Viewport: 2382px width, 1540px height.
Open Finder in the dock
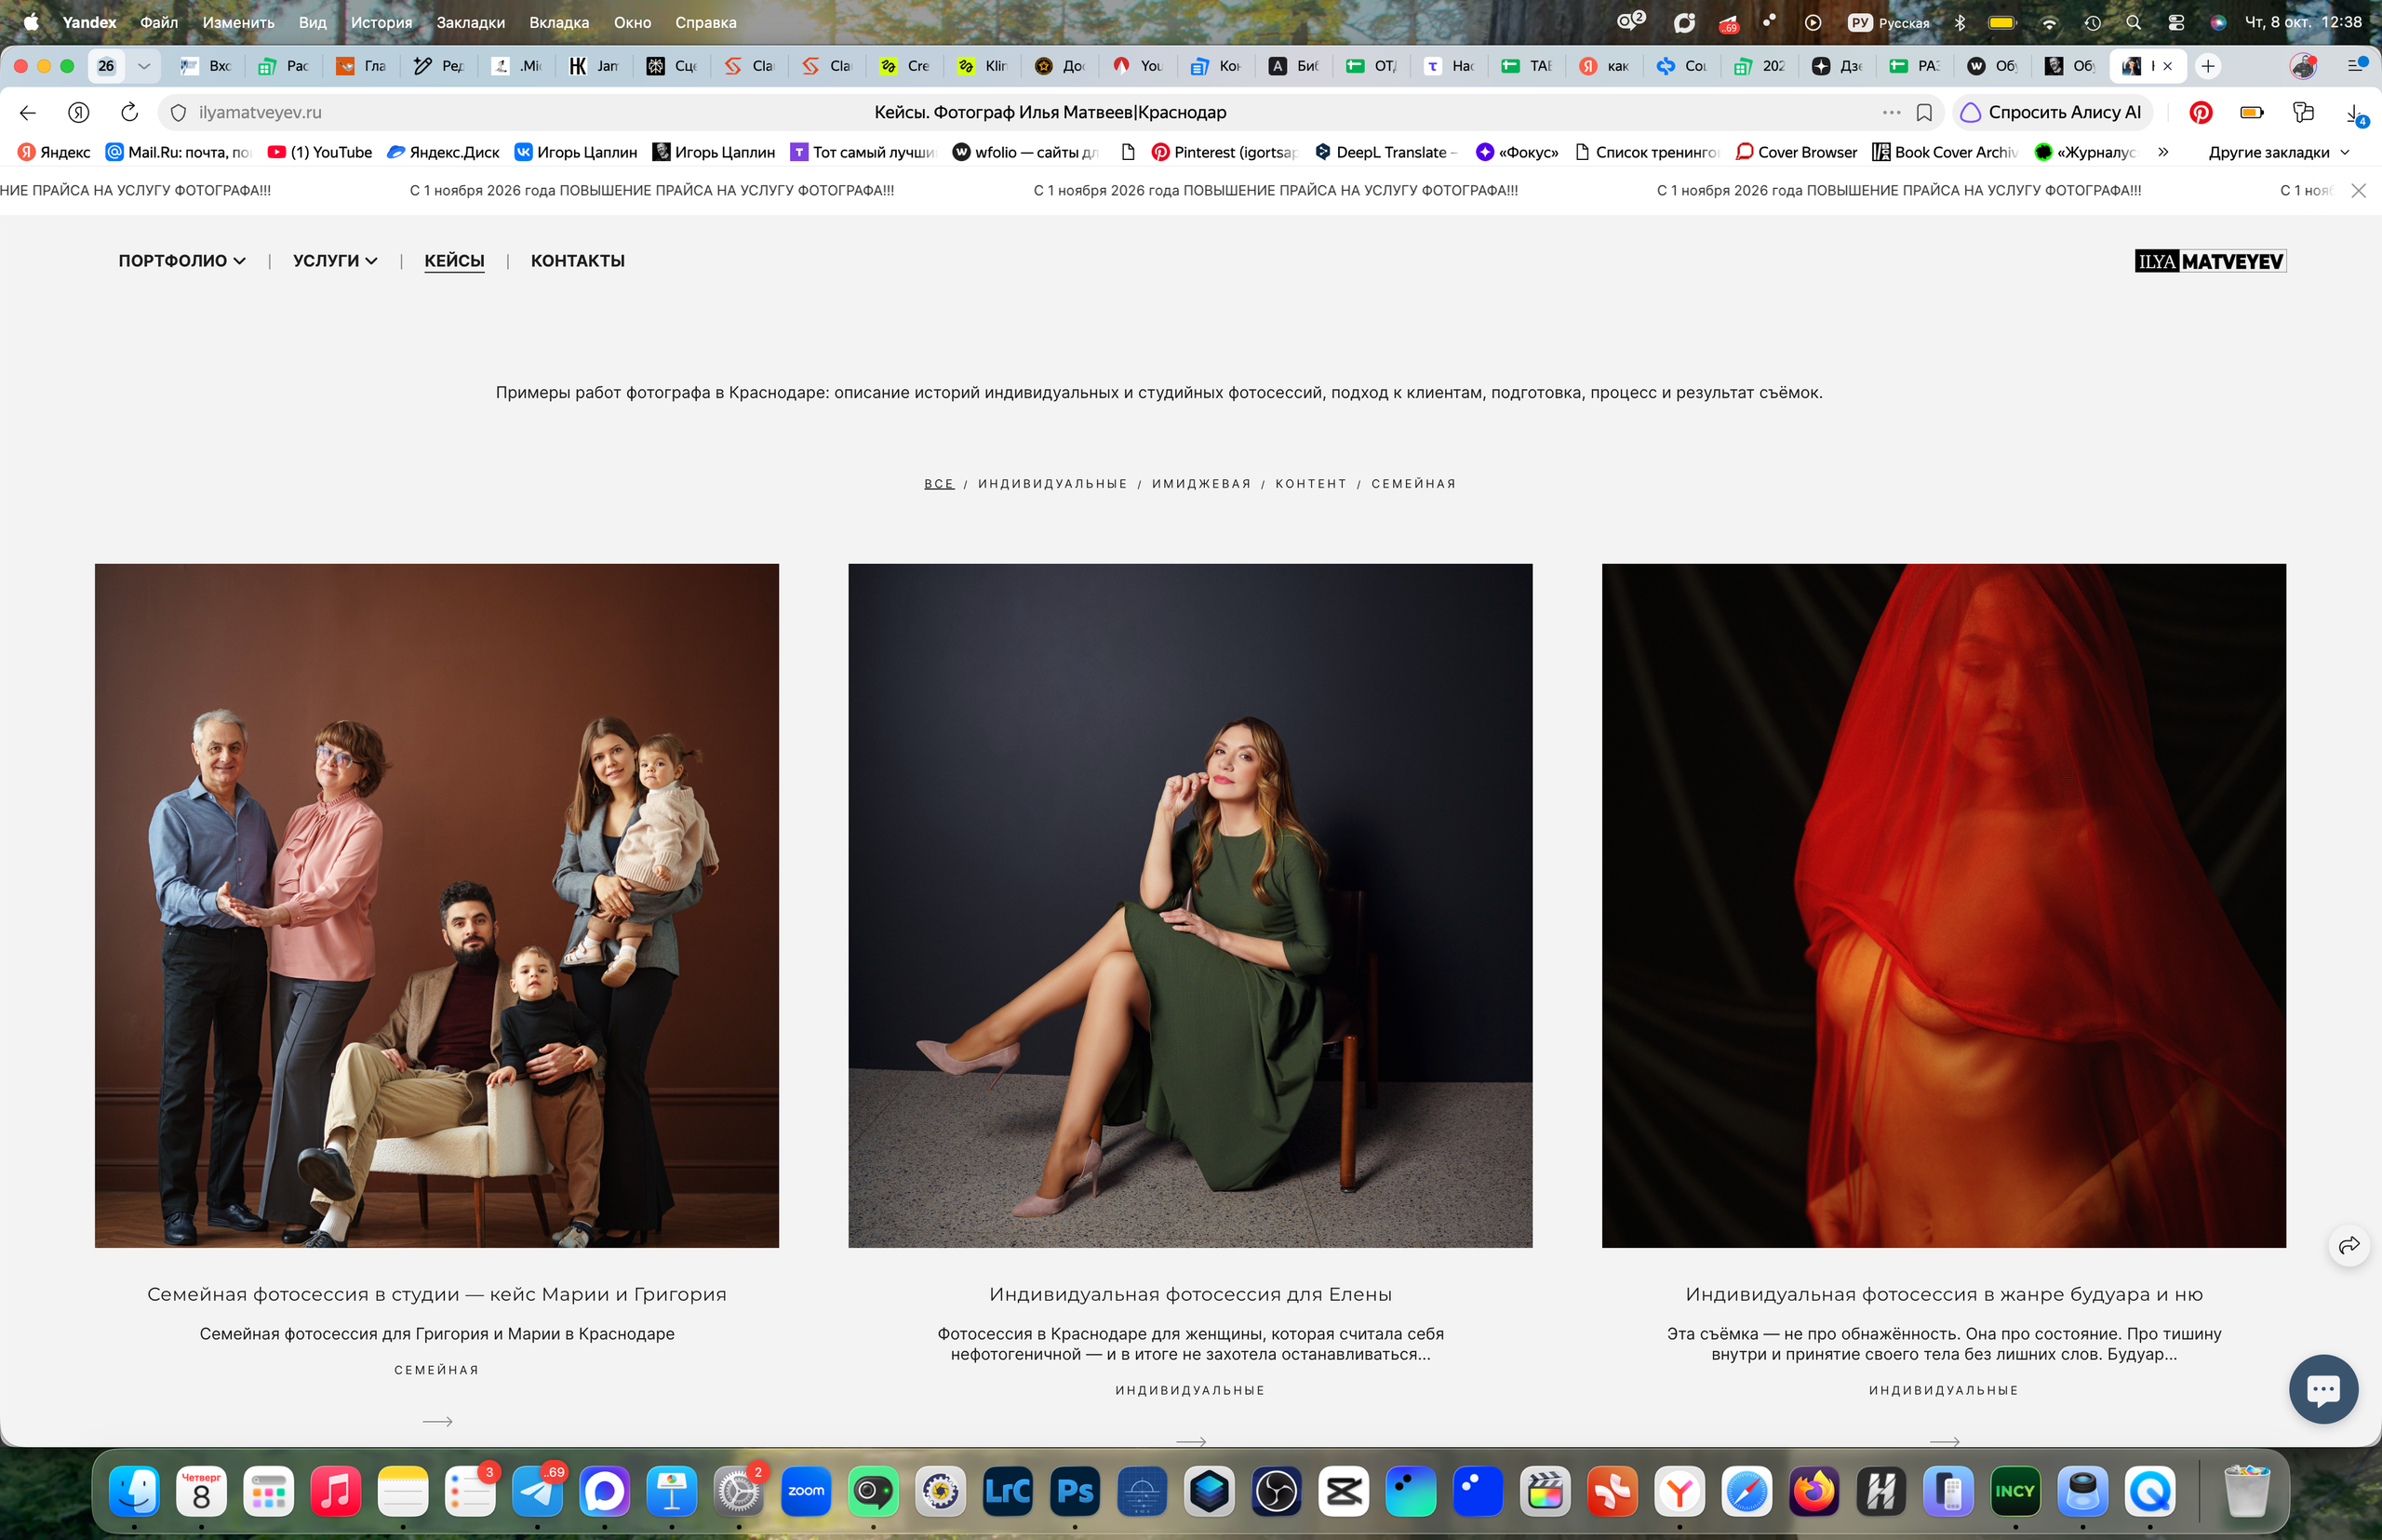point(134,1492)
